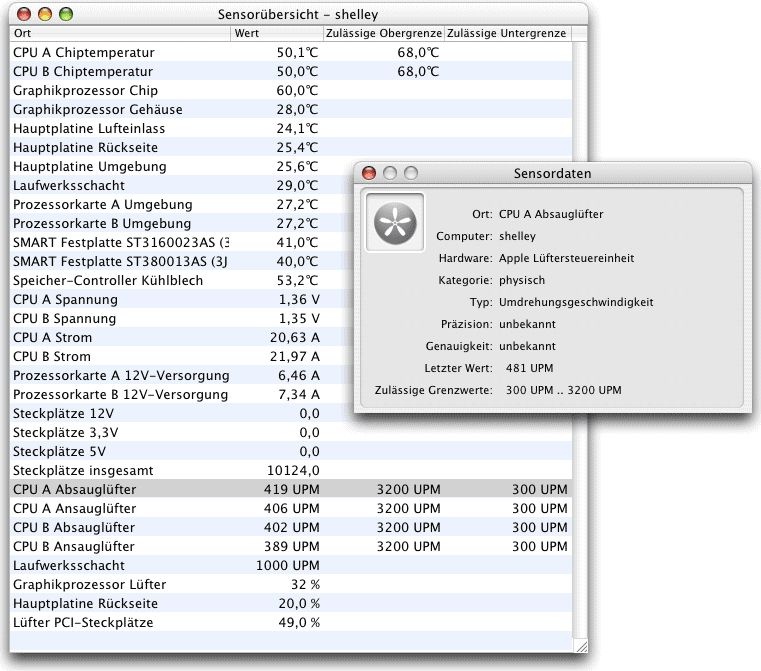This screenshot has height=671, width=761.
Task: Click the Zulässige Untergrenze column header
Action: [506, 33]
